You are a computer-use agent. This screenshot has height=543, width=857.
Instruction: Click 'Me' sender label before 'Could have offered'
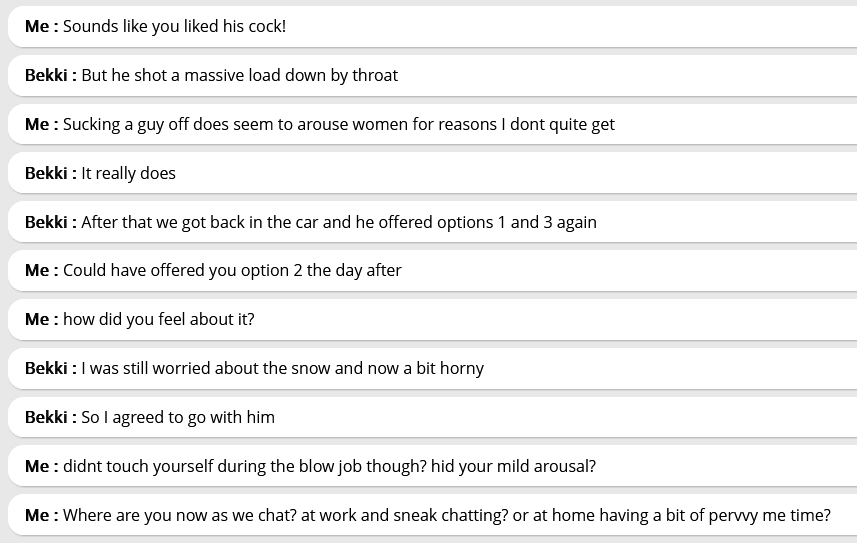37,270
